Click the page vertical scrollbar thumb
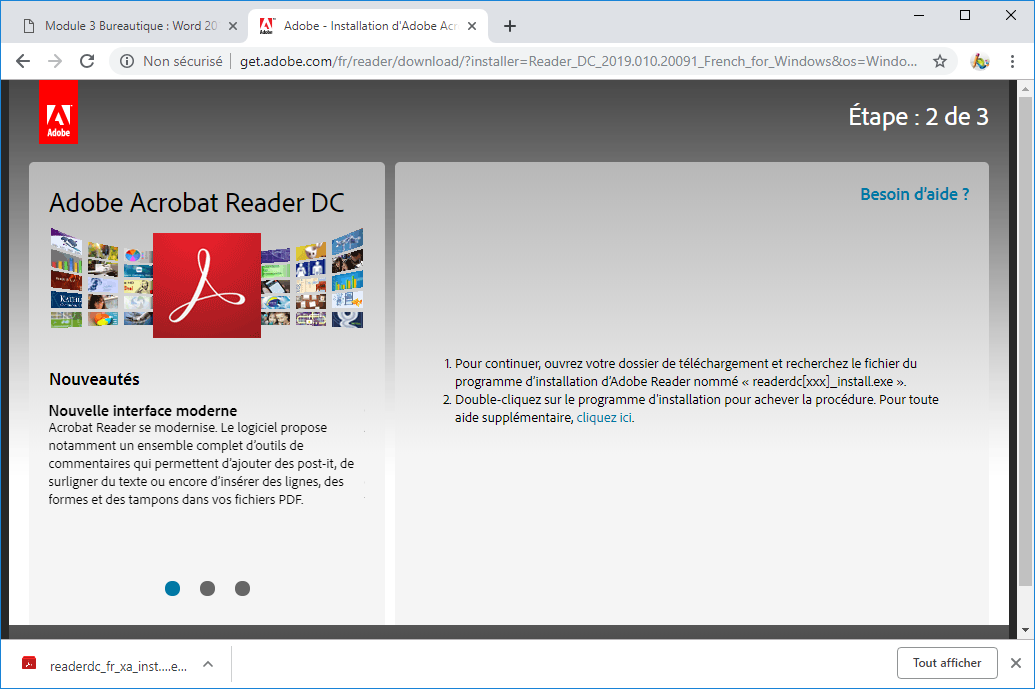Viewport: 1035px width, 689px height. click(1024, 341)
